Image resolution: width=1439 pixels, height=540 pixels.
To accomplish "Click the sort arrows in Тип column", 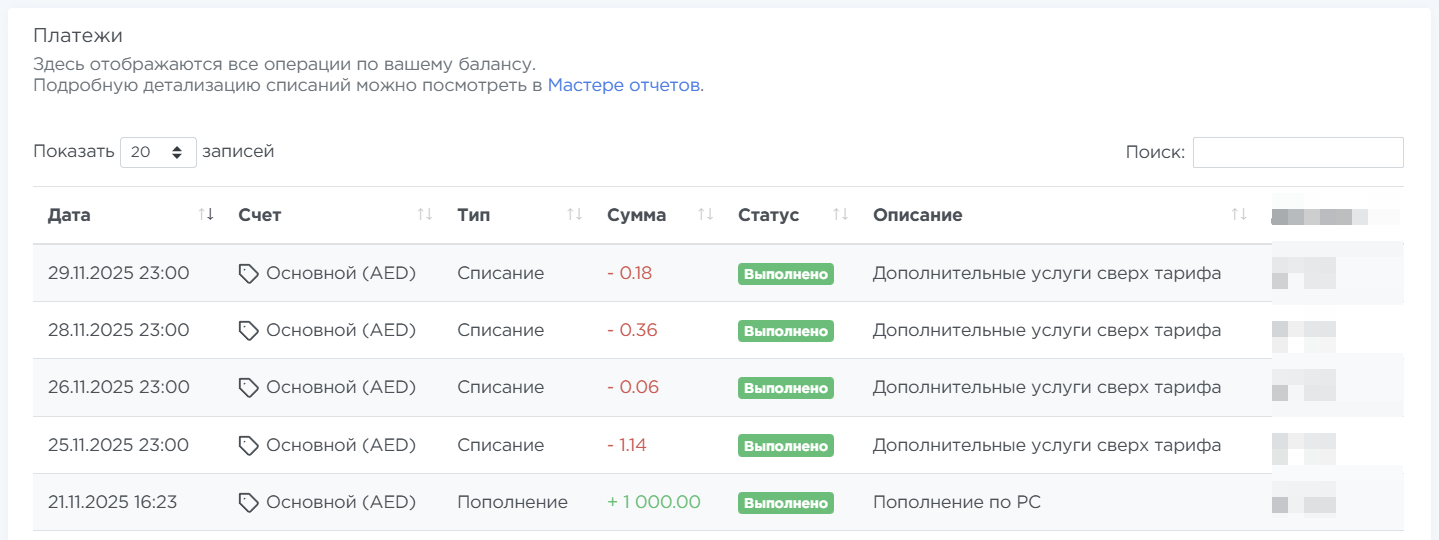I will [x=574, y=214].
